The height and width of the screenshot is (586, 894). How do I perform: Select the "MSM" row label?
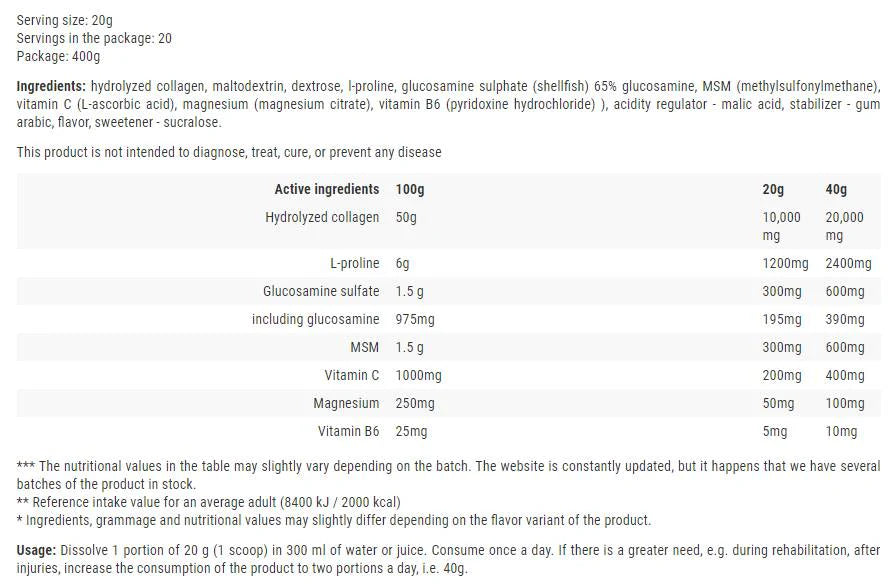pos(364,347)
